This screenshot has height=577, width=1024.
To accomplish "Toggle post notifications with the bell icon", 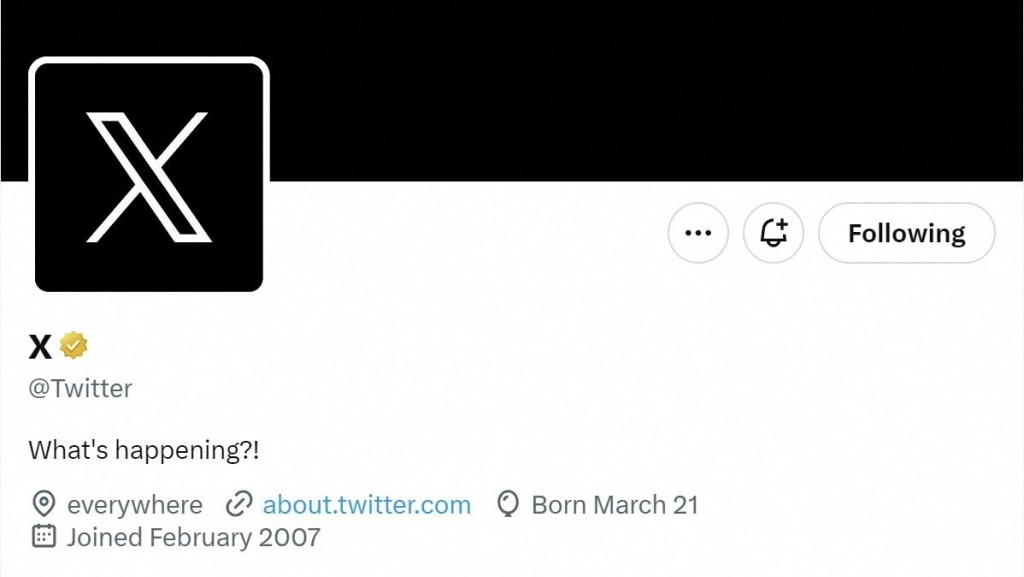I will coord(773,233).
